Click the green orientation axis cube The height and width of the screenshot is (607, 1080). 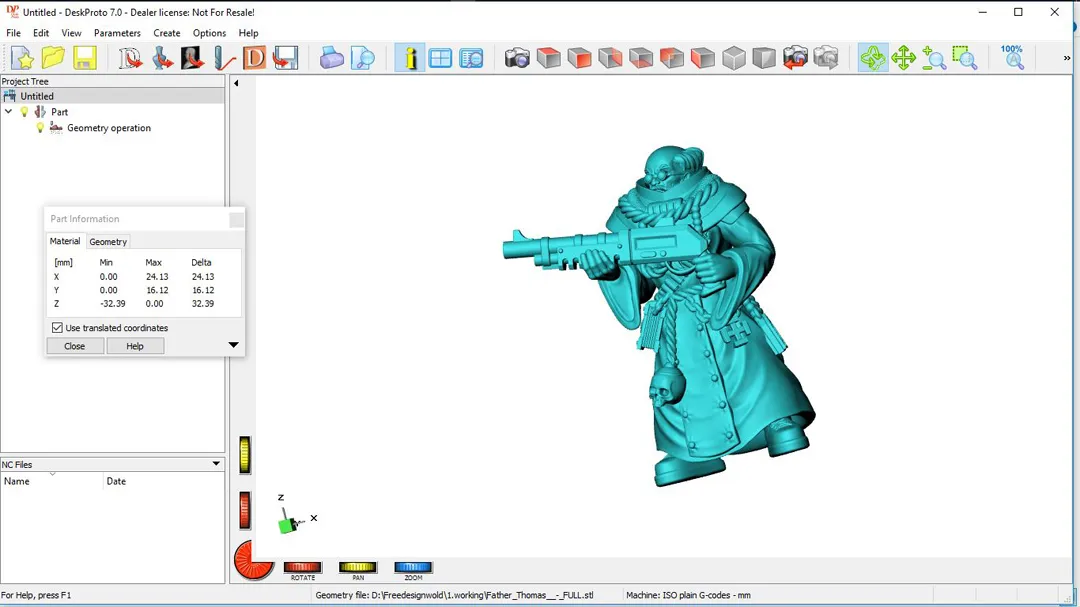(287, 525)
